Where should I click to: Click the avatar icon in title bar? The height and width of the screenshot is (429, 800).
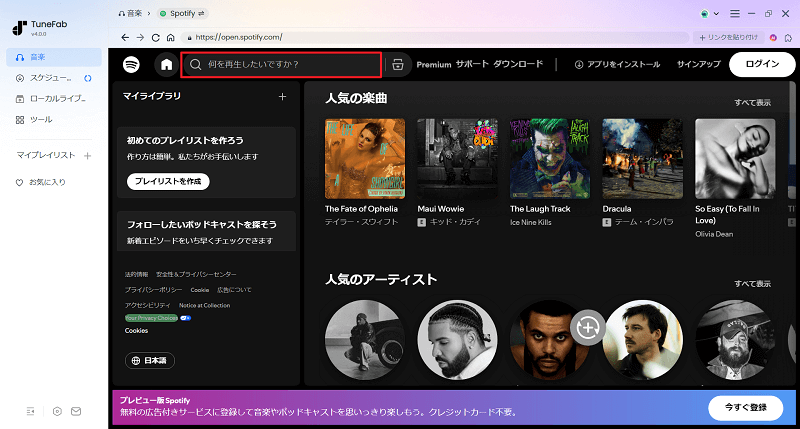705,14
